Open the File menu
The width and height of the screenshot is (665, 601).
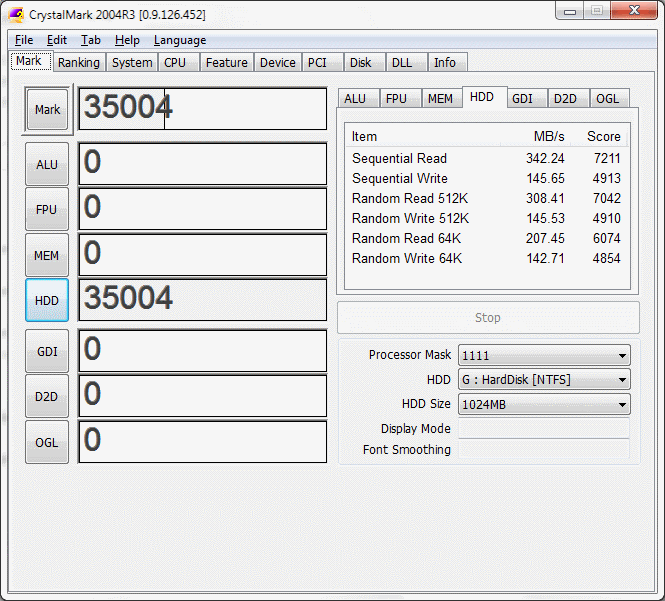tap(24, 40)
